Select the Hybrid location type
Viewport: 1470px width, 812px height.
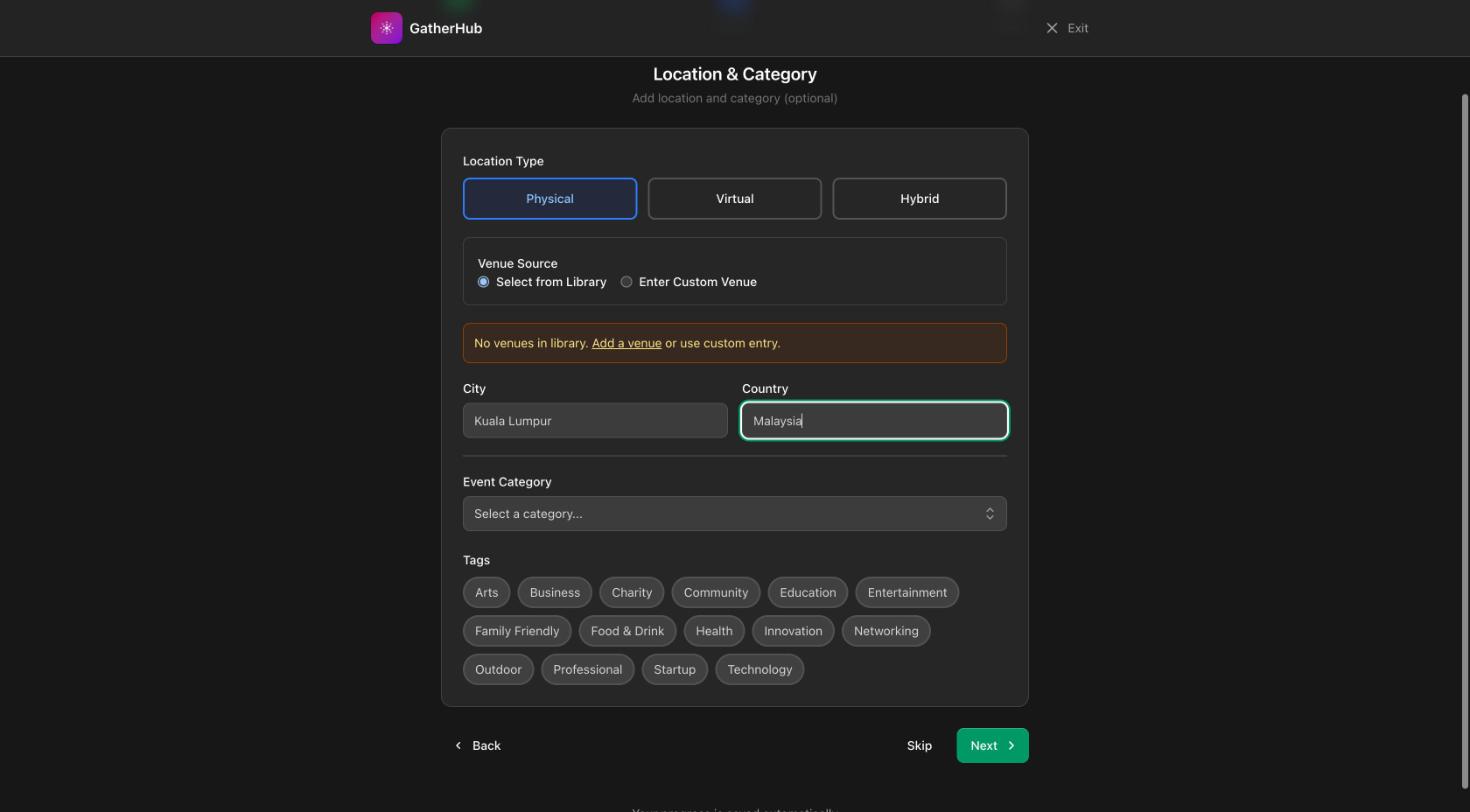919,199
